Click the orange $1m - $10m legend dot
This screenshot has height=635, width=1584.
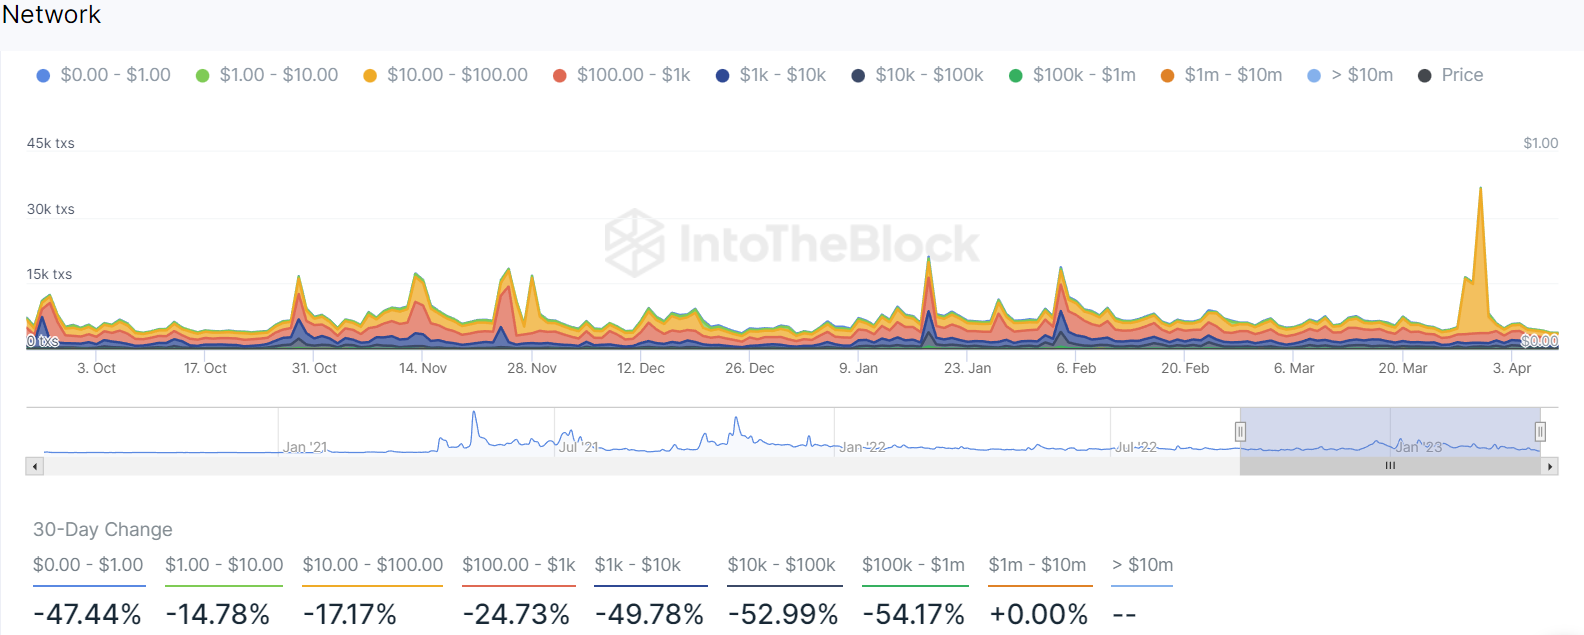[x=1167, y=76]
